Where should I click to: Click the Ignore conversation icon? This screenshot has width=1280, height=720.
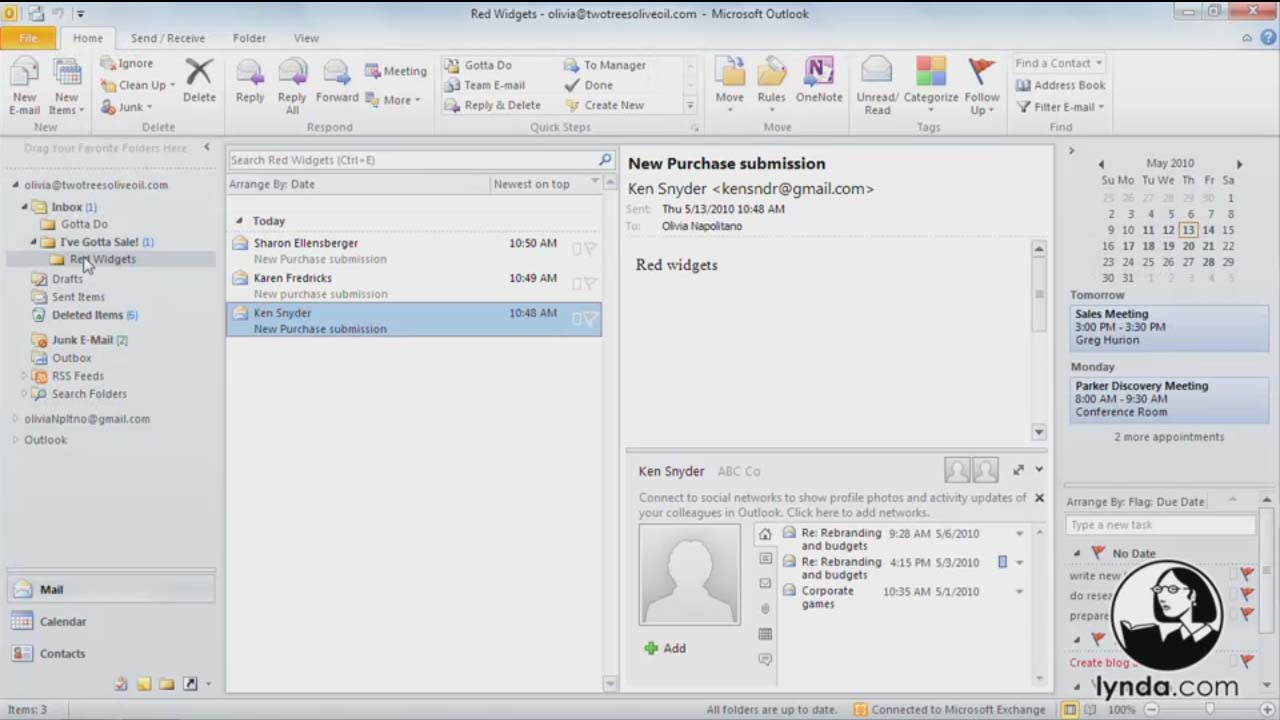(x=108, y=63)
